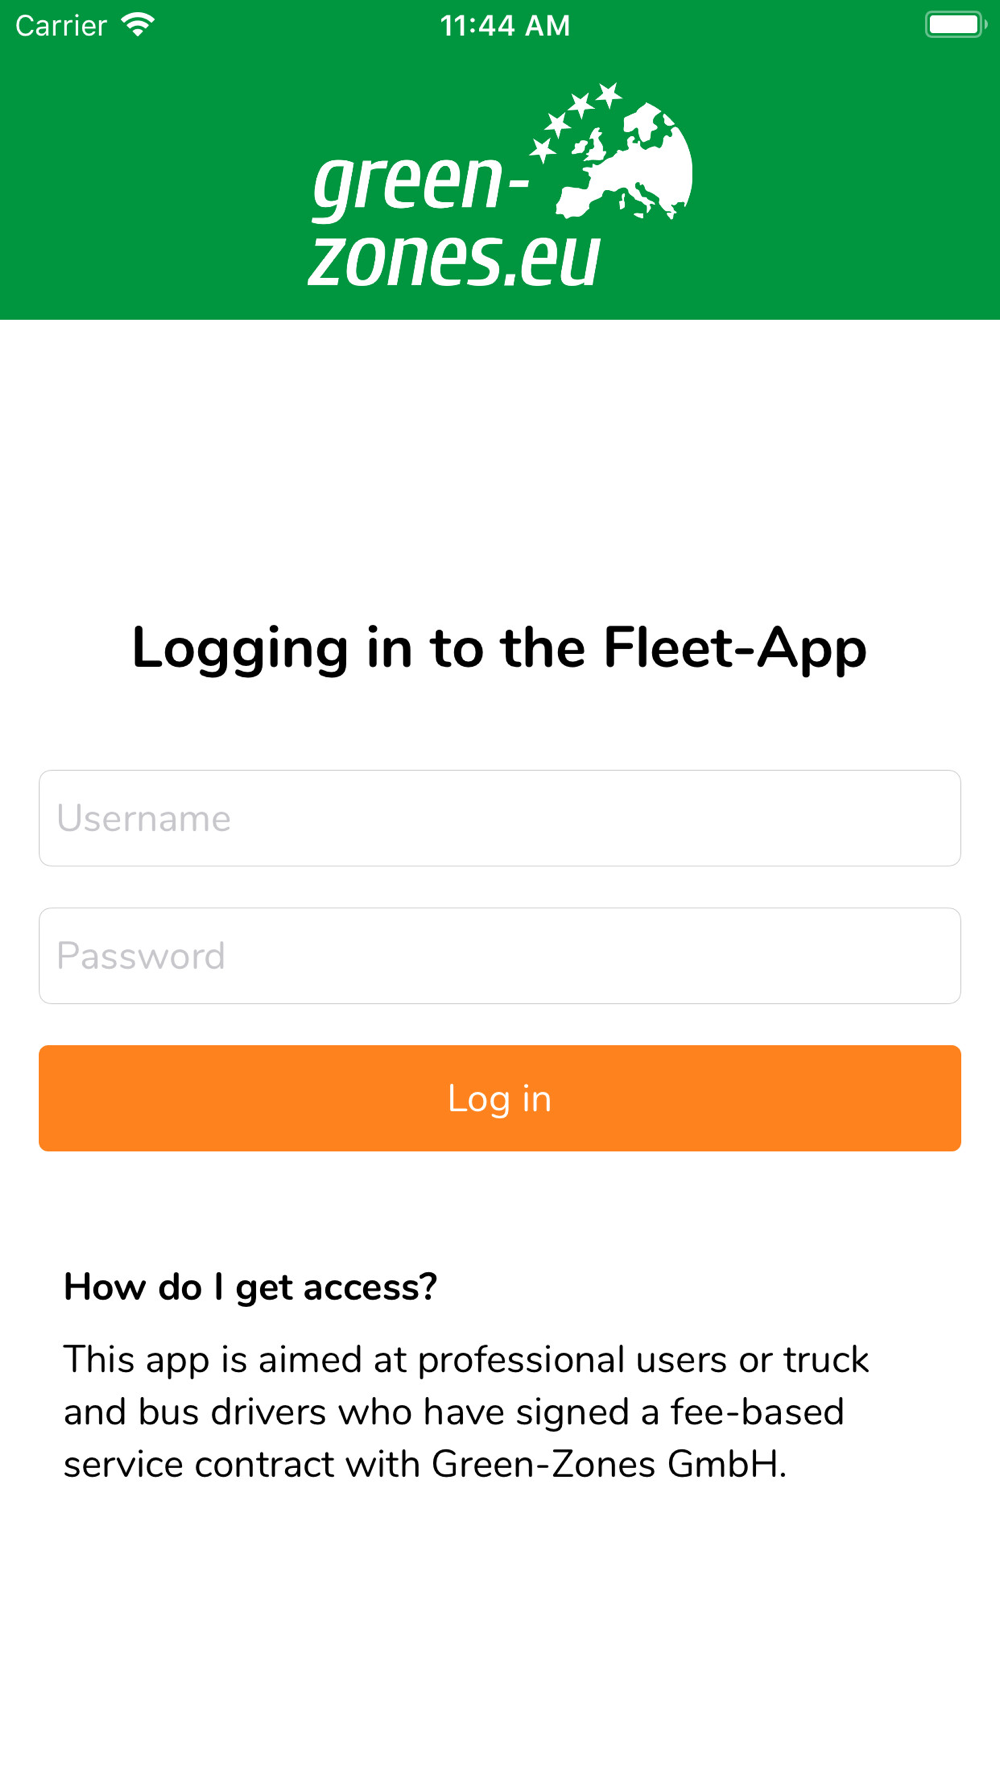
Task: Click the "fee-based" phrase in description
Action: pos(758,1412)
